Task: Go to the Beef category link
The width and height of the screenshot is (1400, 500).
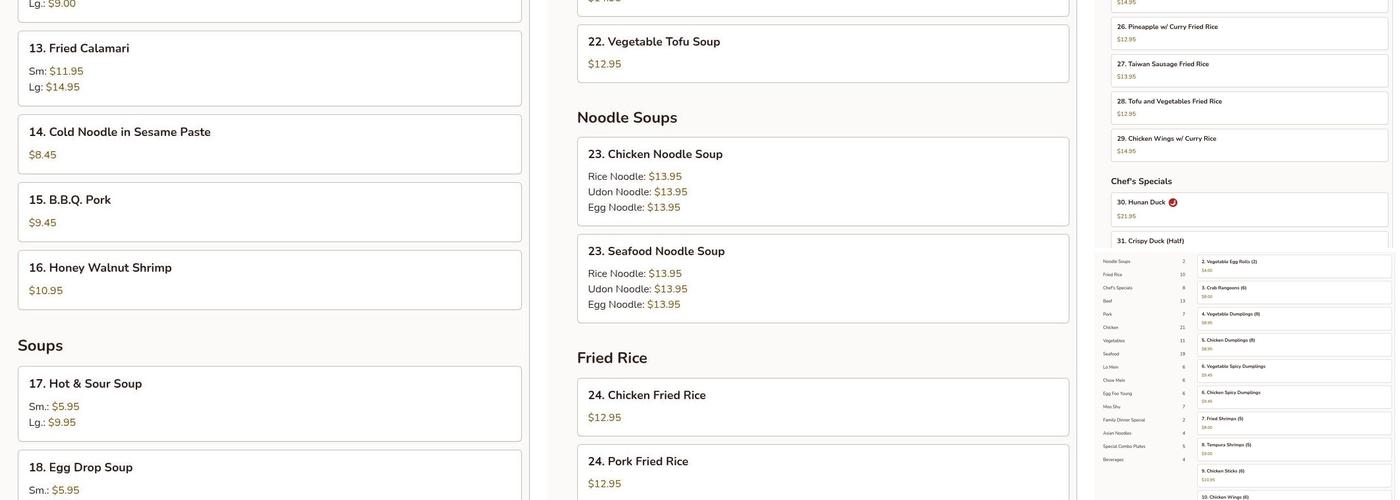Action: click(1107, 301)
